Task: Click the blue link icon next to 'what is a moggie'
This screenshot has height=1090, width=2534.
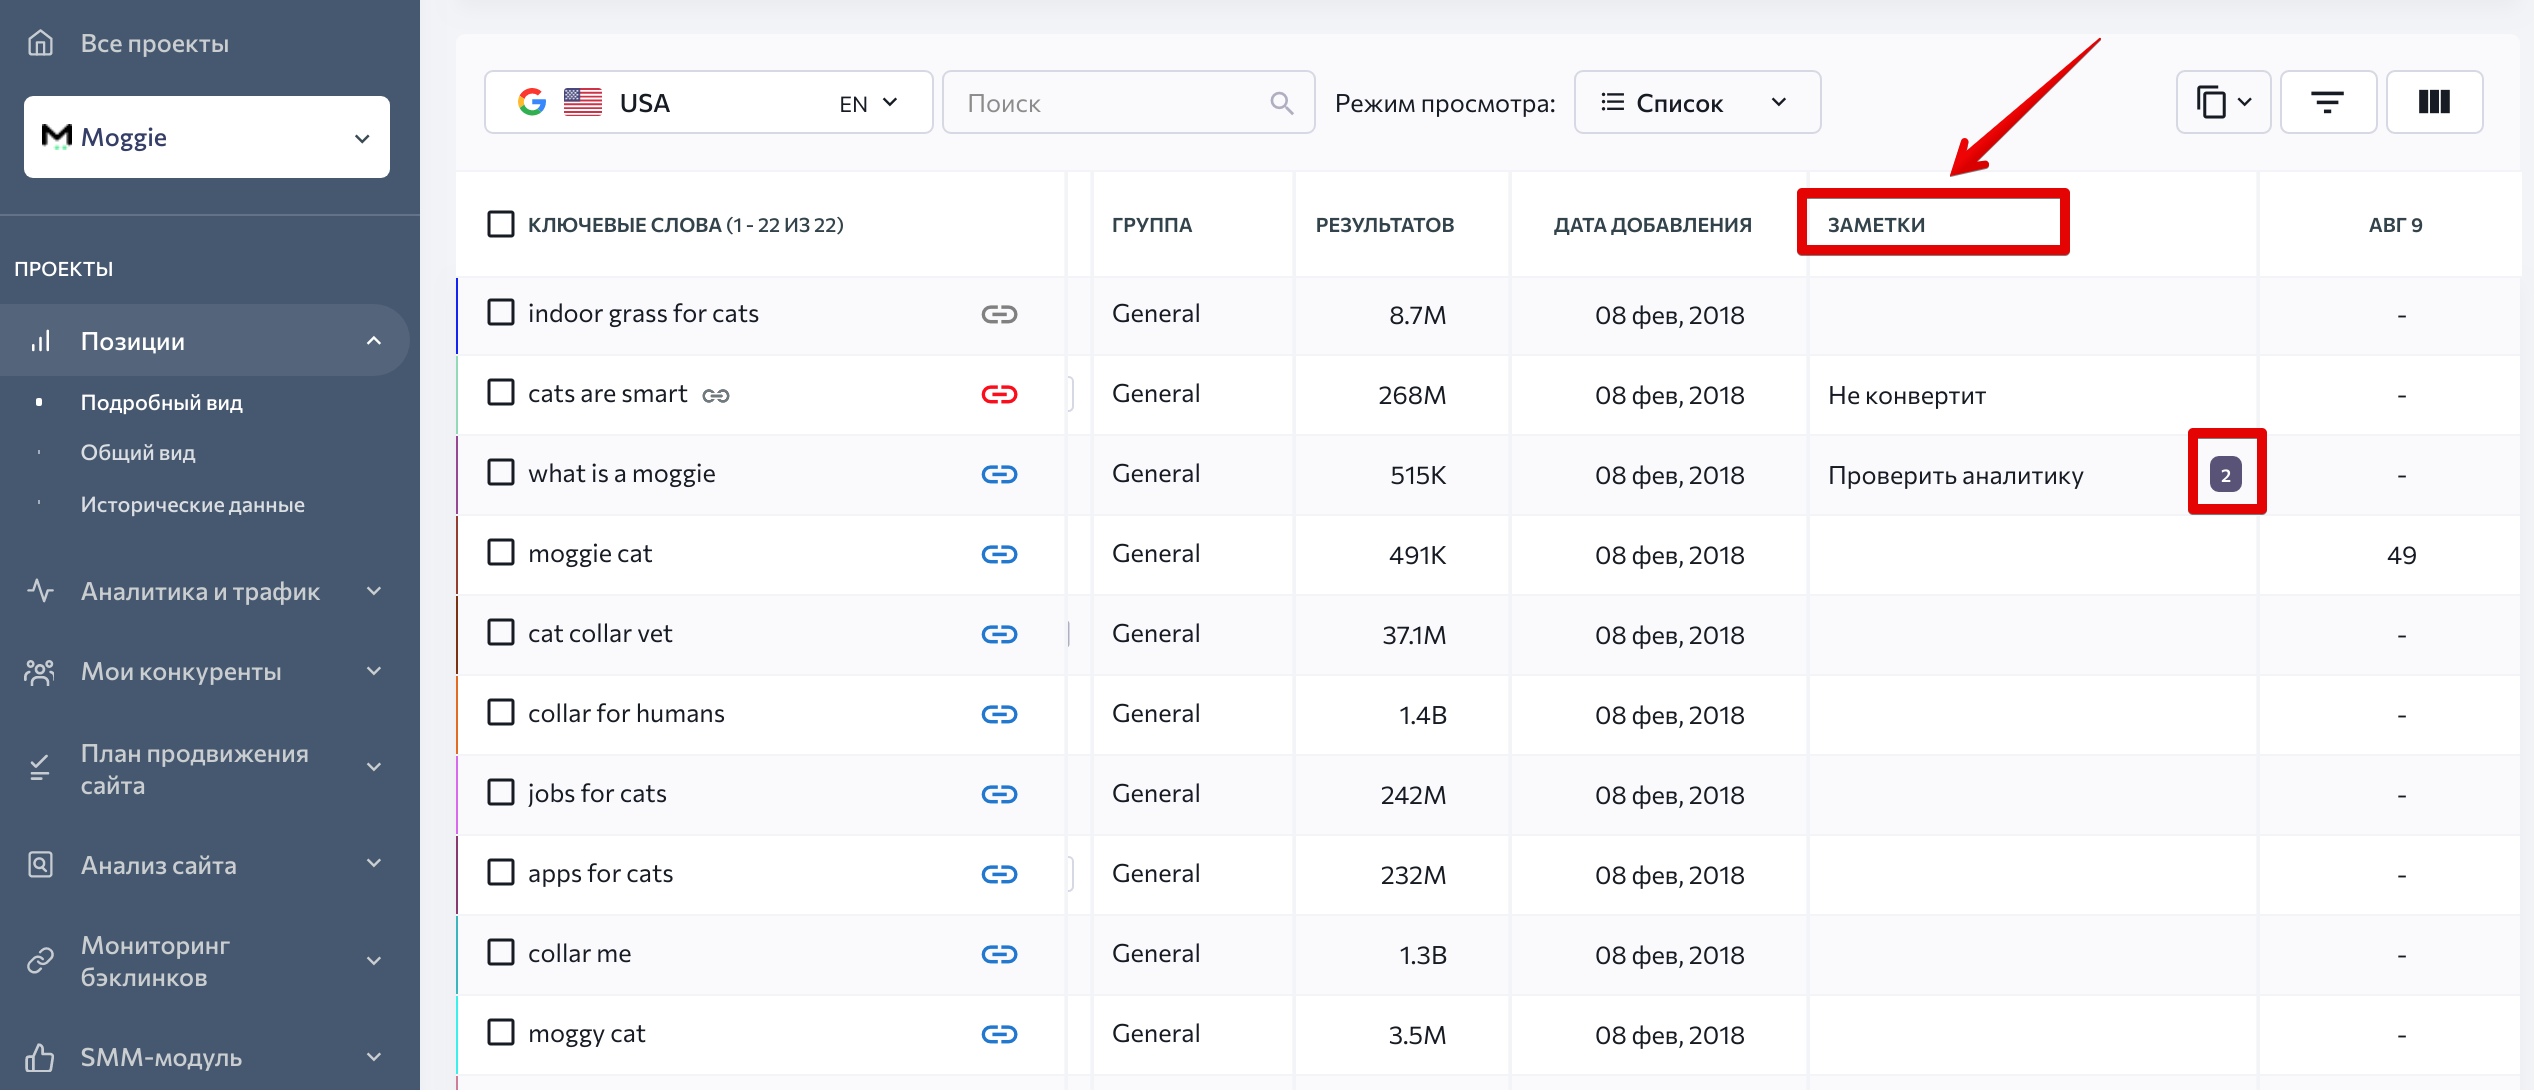Action: (999, 474)
